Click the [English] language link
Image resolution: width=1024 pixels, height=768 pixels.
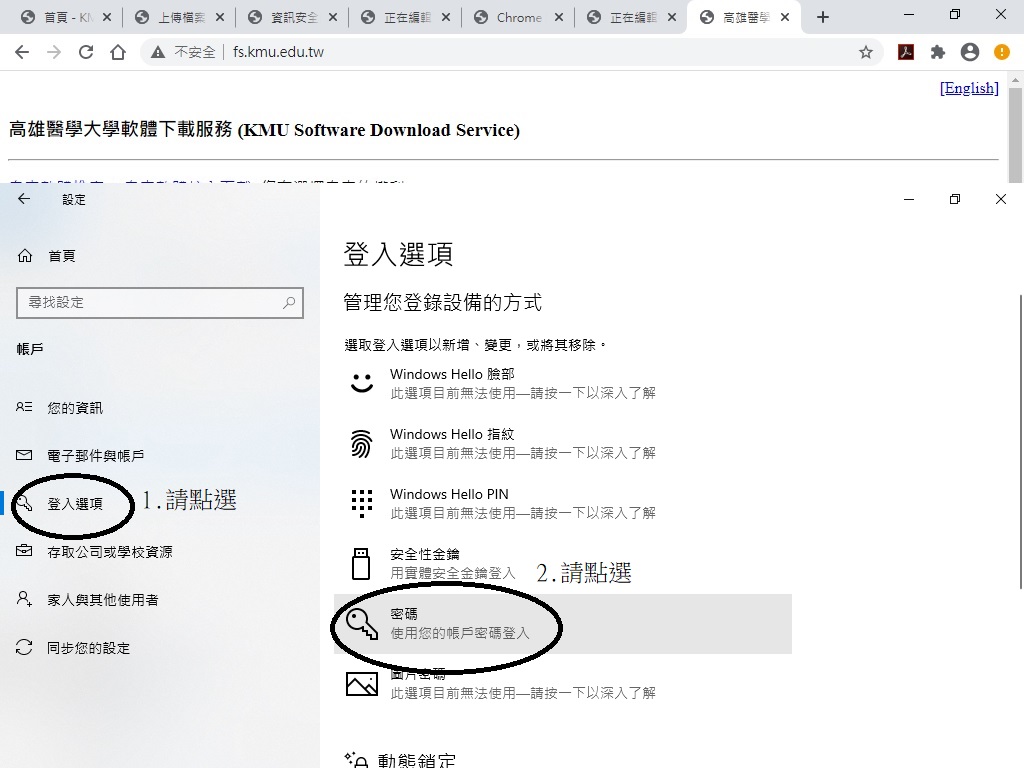pyautogui.click(x=969, y=88)
